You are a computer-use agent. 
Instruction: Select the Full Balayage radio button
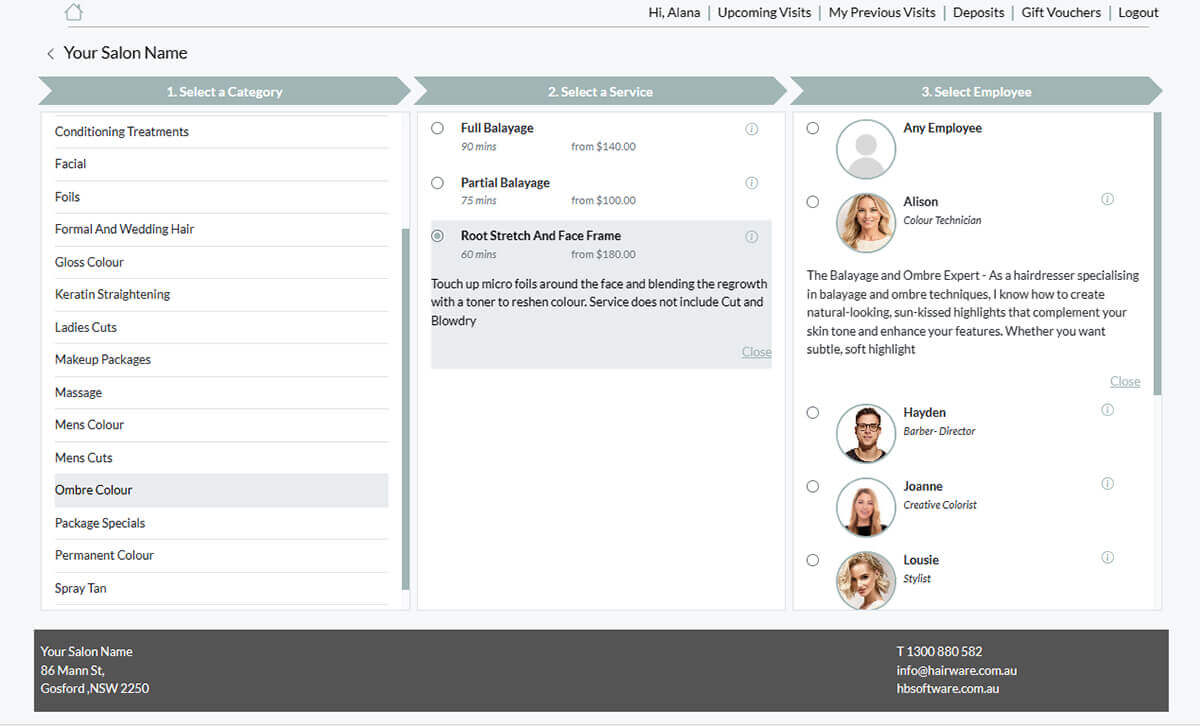pyautogui.click(x=438, y=128)
